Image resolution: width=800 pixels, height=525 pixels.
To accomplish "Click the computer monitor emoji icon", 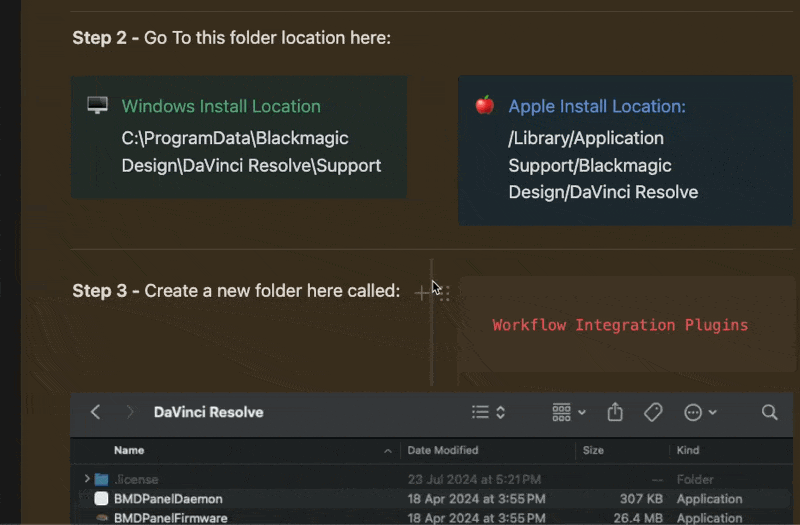I will [97, 105].
